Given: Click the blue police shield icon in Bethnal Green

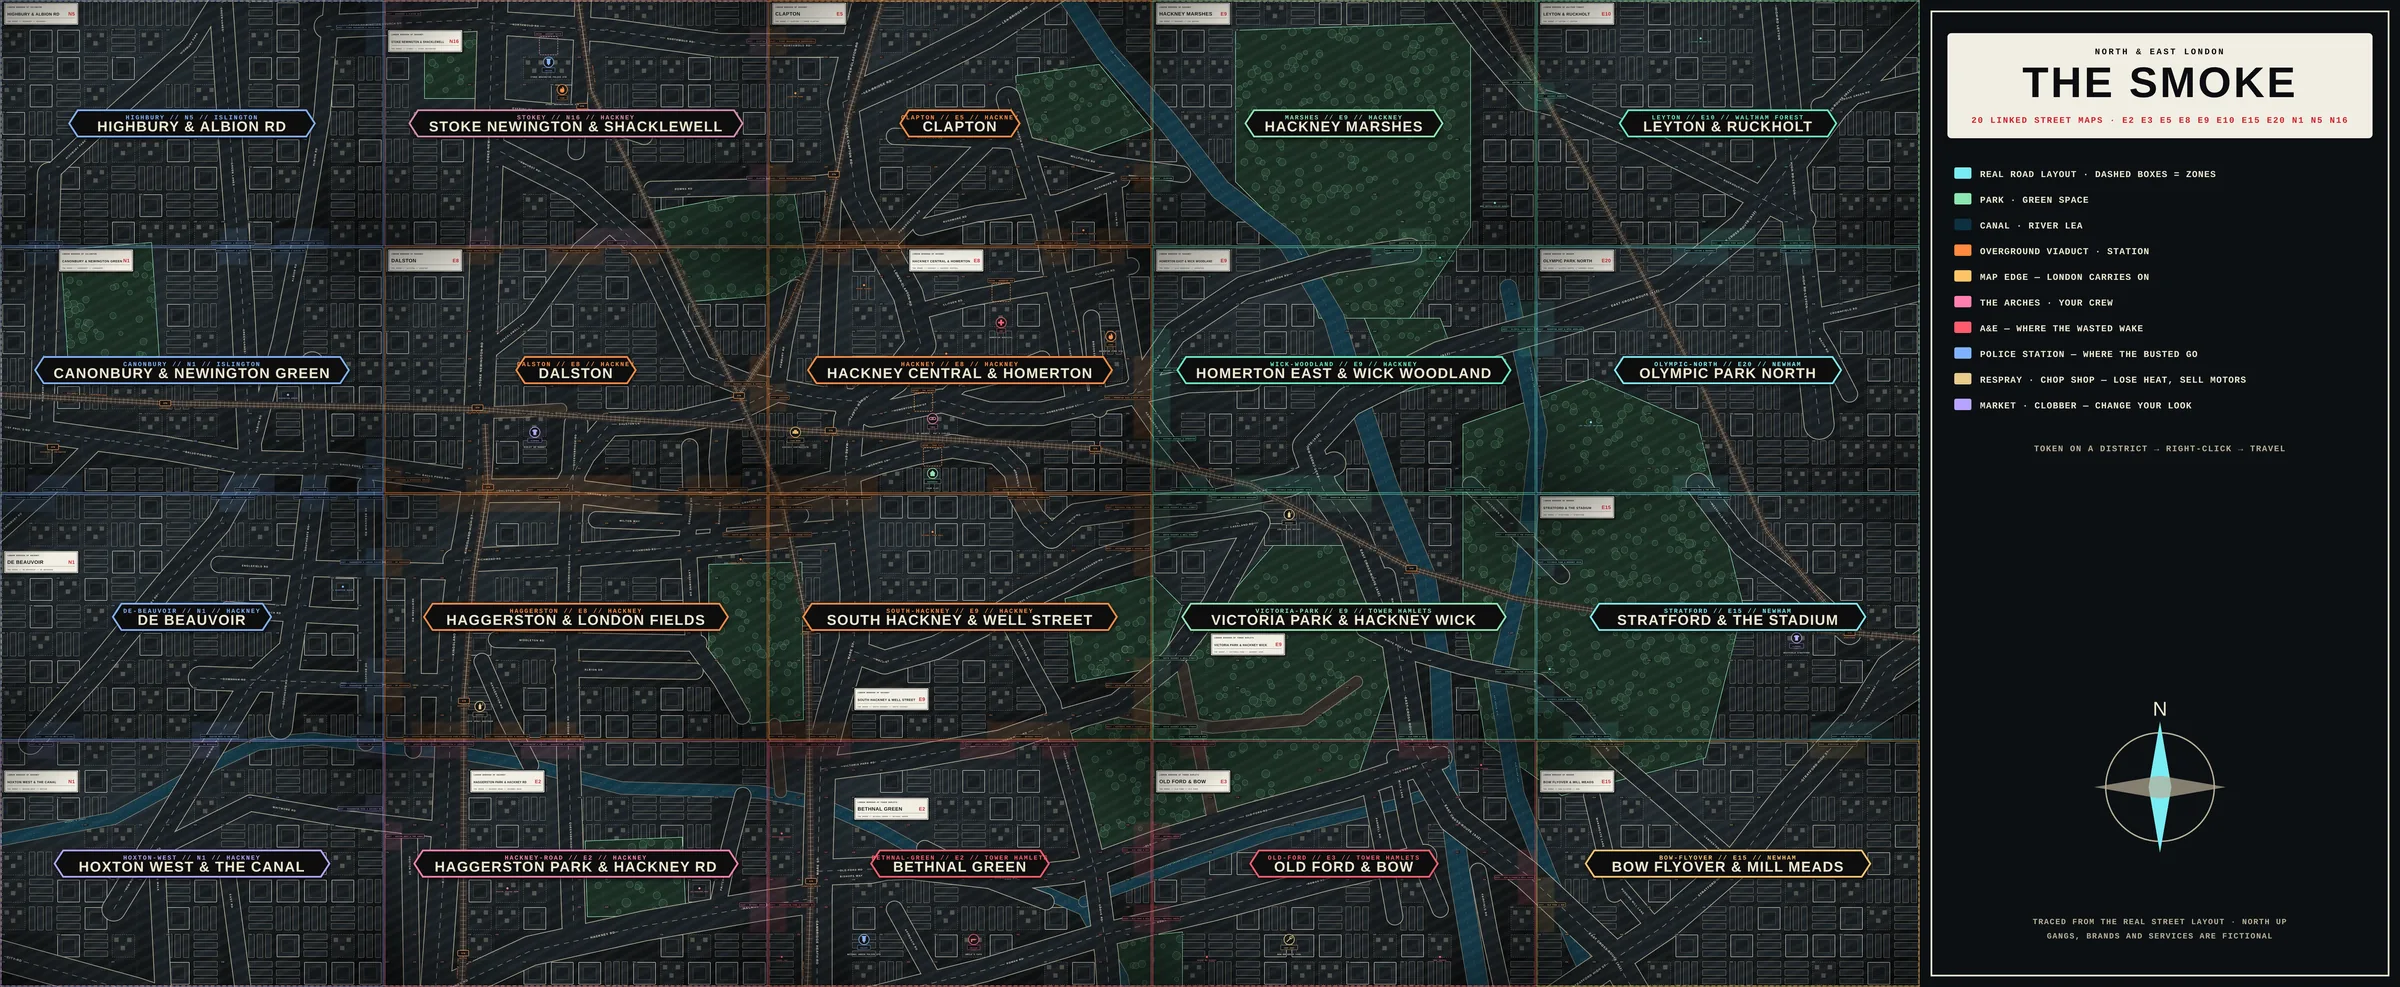Looking at the screenshot, I should (864, 940).
